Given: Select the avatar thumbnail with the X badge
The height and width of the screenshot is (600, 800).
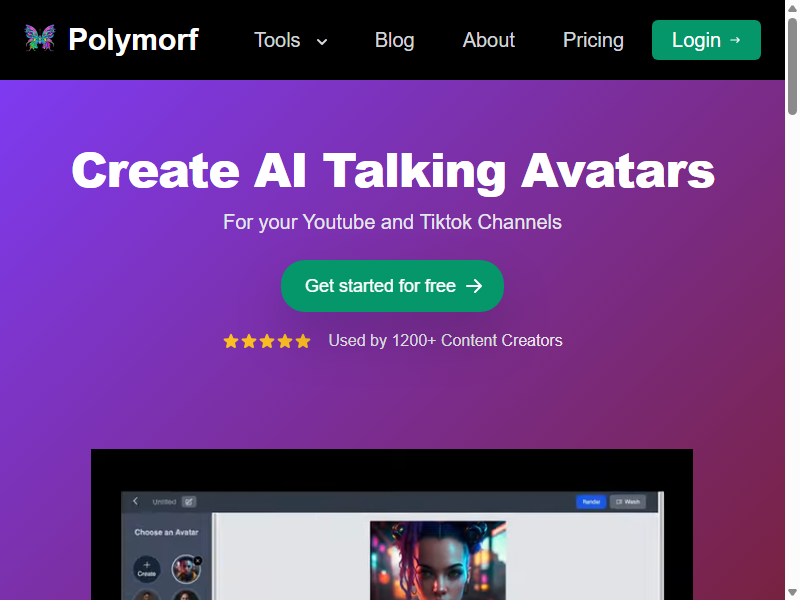Looking at the screenshot, I should coord(186,569).
